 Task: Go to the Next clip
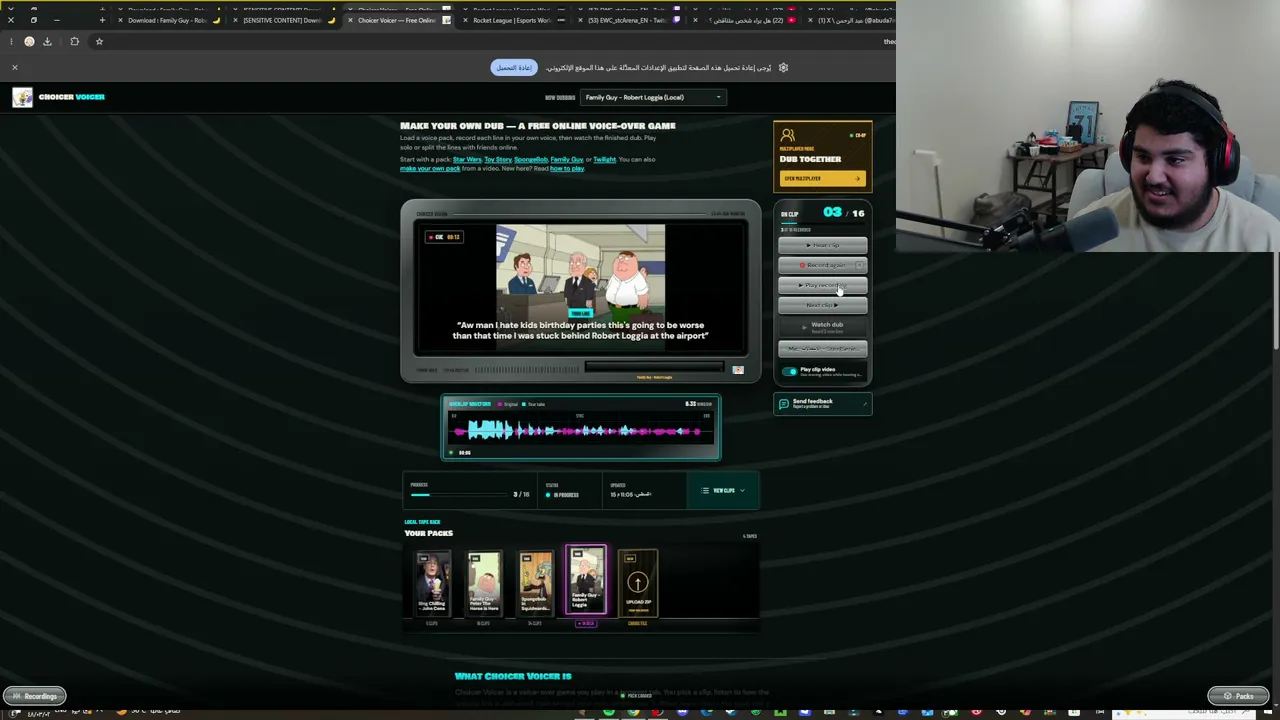(x=823, y=305)
